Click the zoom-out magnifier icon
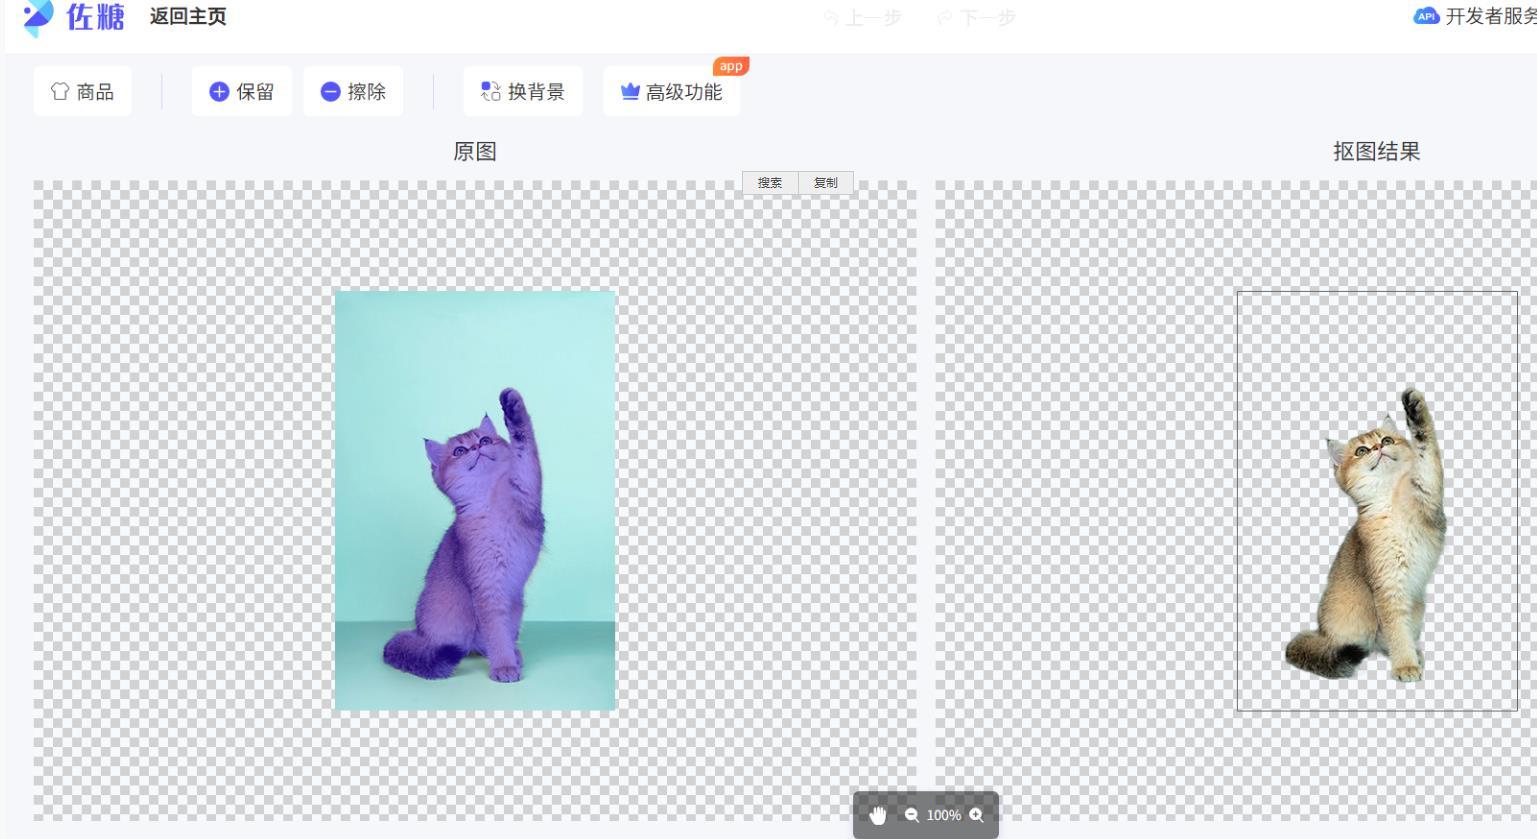The height and width of the screenshot is (839, 1537). (x=911, y=815)
